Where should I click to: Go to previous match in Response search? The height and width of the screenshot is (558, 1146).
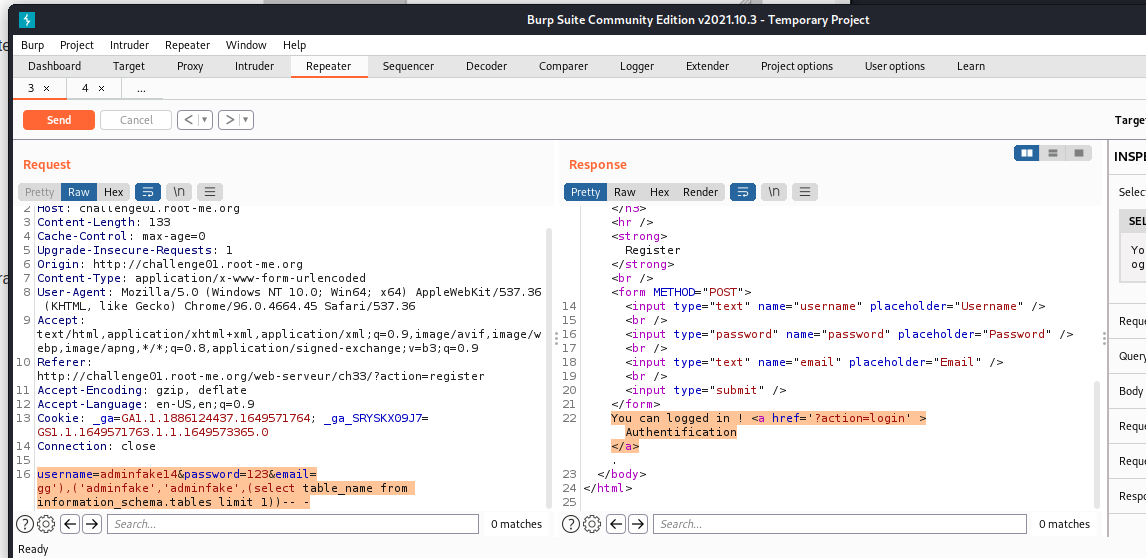pyautogui.click(x=616, y=524)
